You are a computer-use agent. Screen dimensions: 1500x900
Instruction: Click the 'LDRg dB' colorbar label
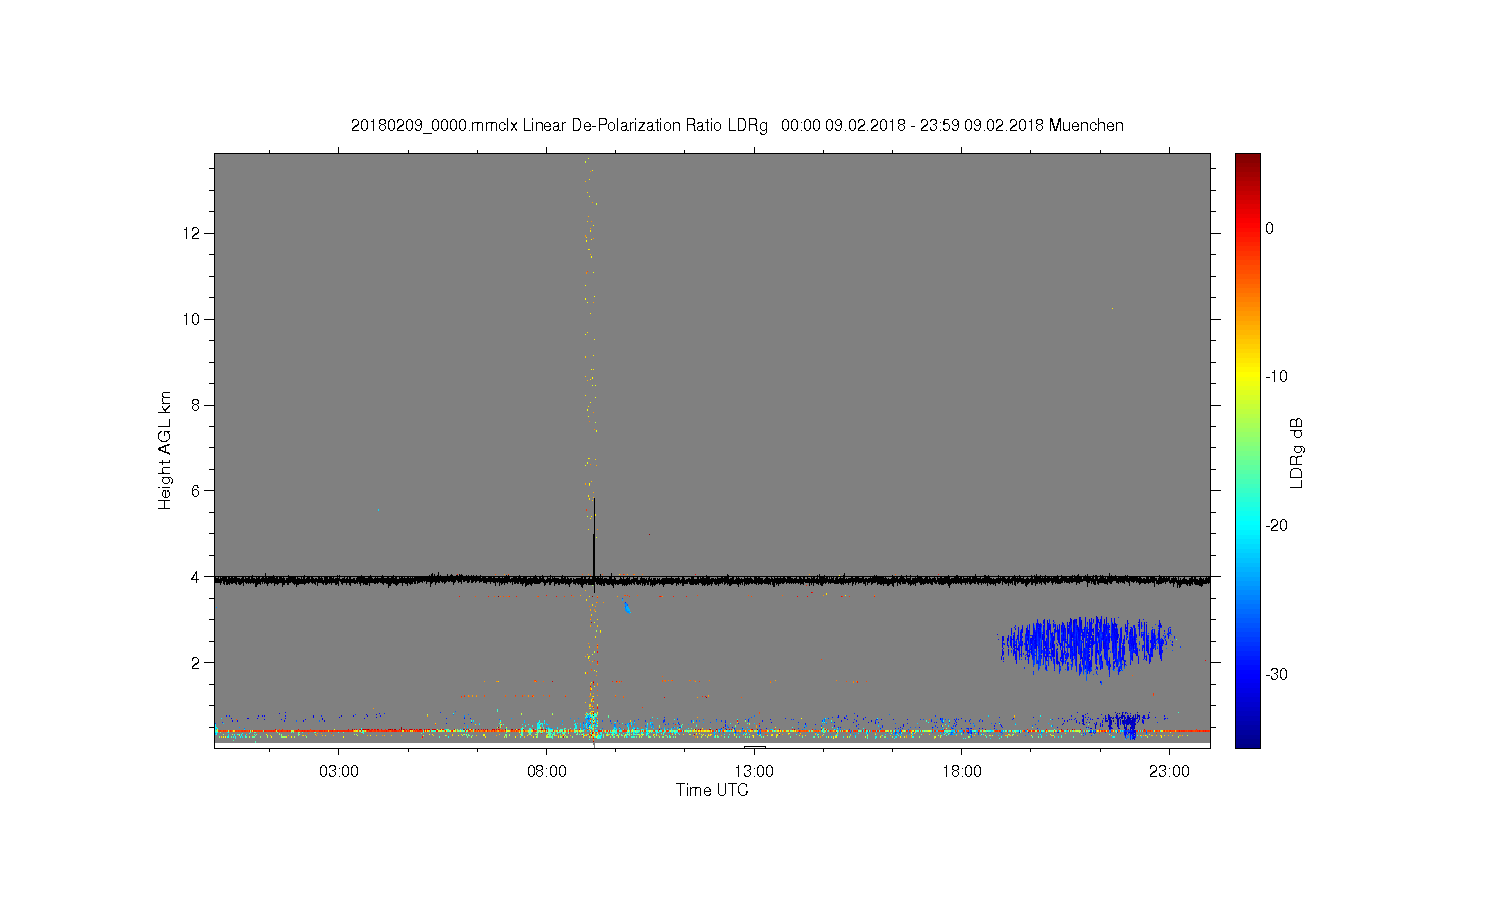(1297, 452)
